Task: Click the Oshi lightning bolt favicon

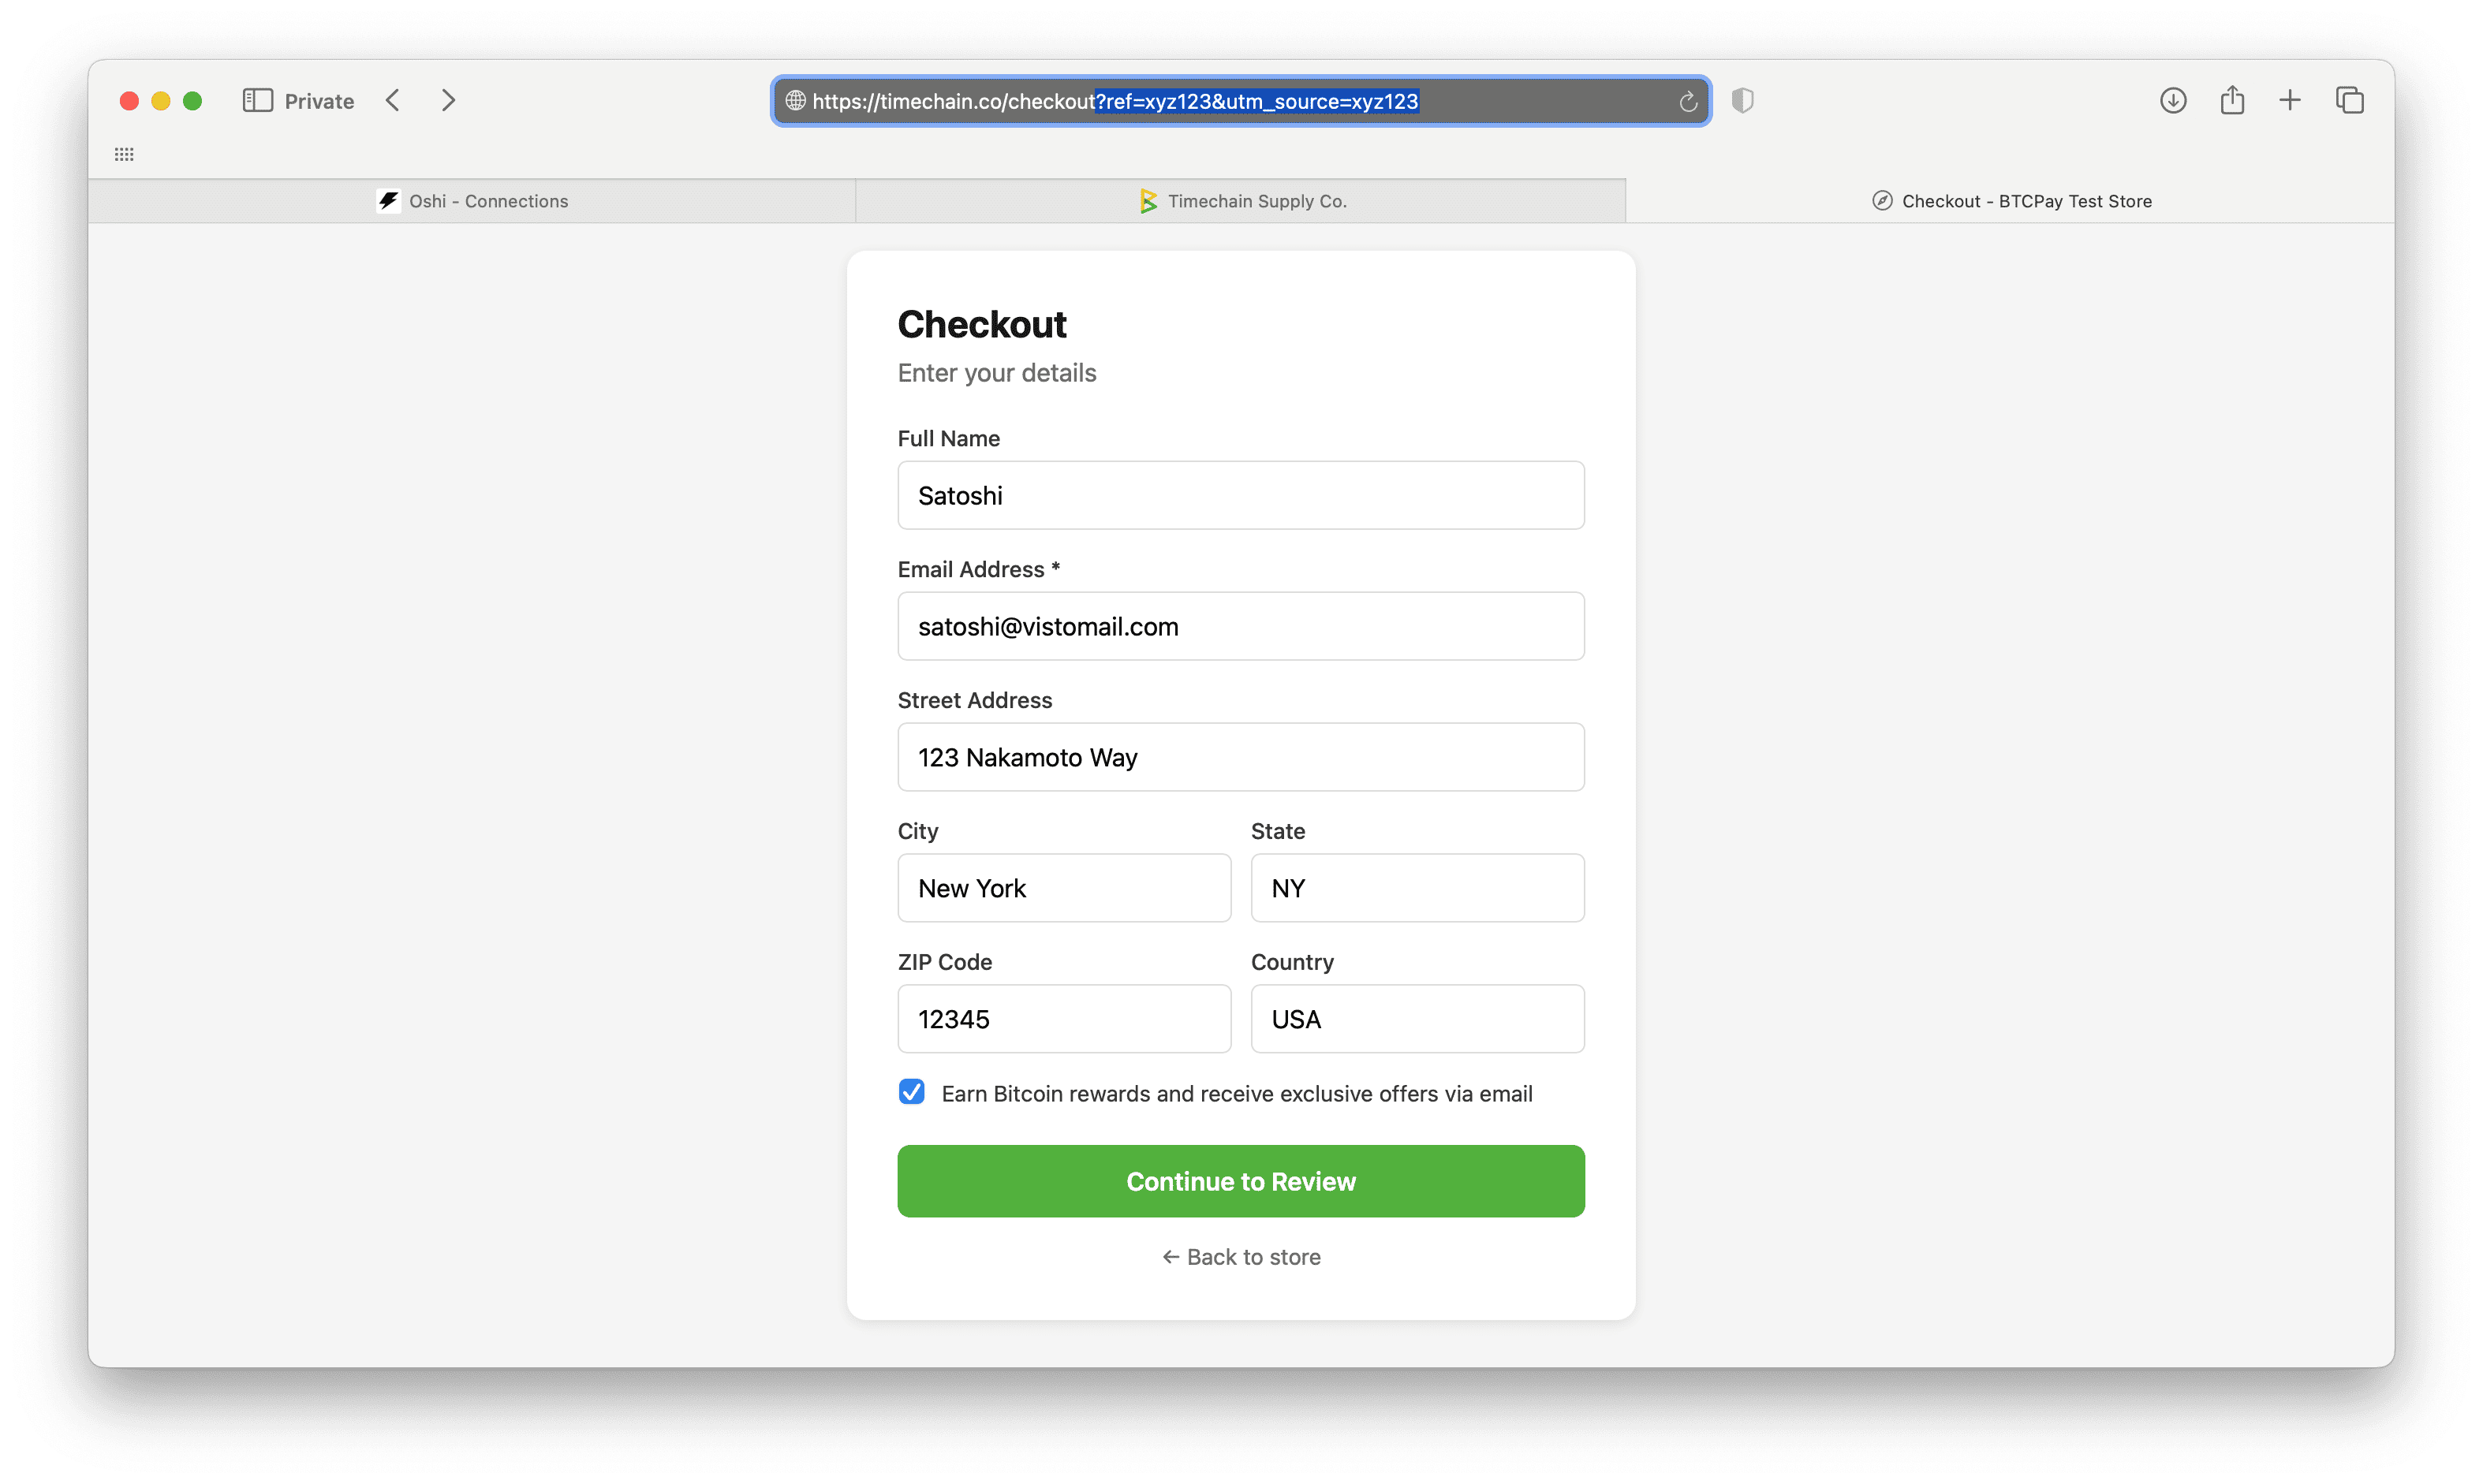Action: coord(388,200)
